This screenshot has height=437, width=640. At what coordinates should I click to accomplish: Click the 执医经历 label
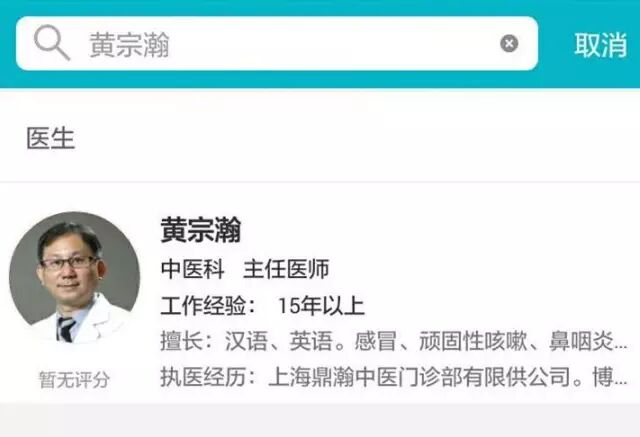[203, 377]
